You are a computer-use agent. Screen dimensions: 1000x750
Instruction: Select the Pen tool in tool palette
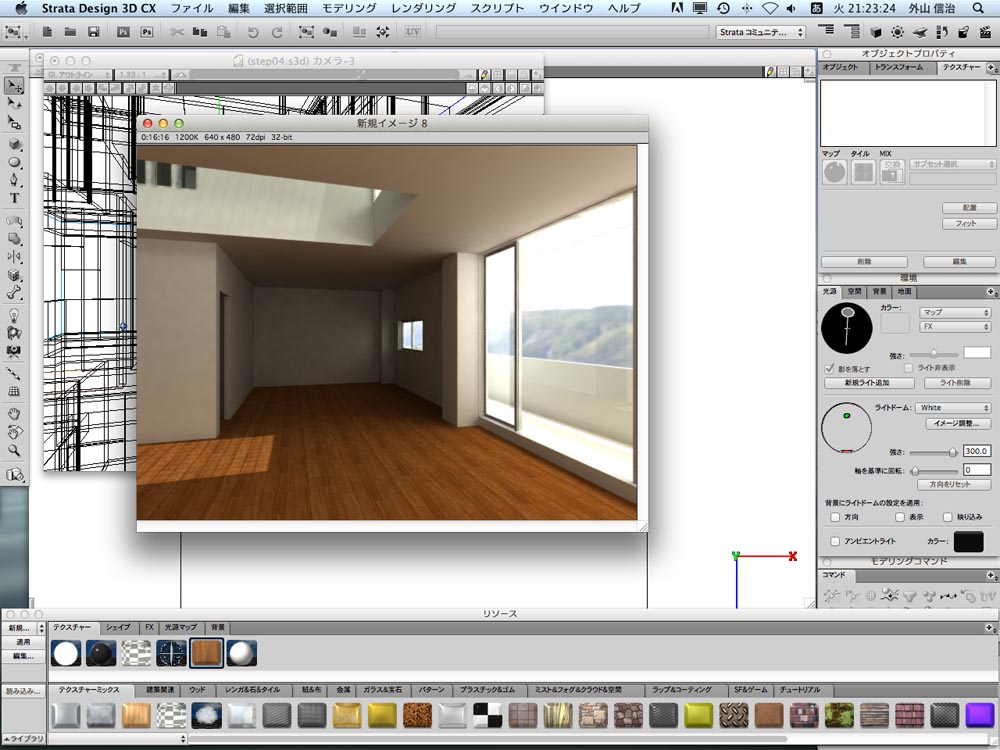point(14,180)
